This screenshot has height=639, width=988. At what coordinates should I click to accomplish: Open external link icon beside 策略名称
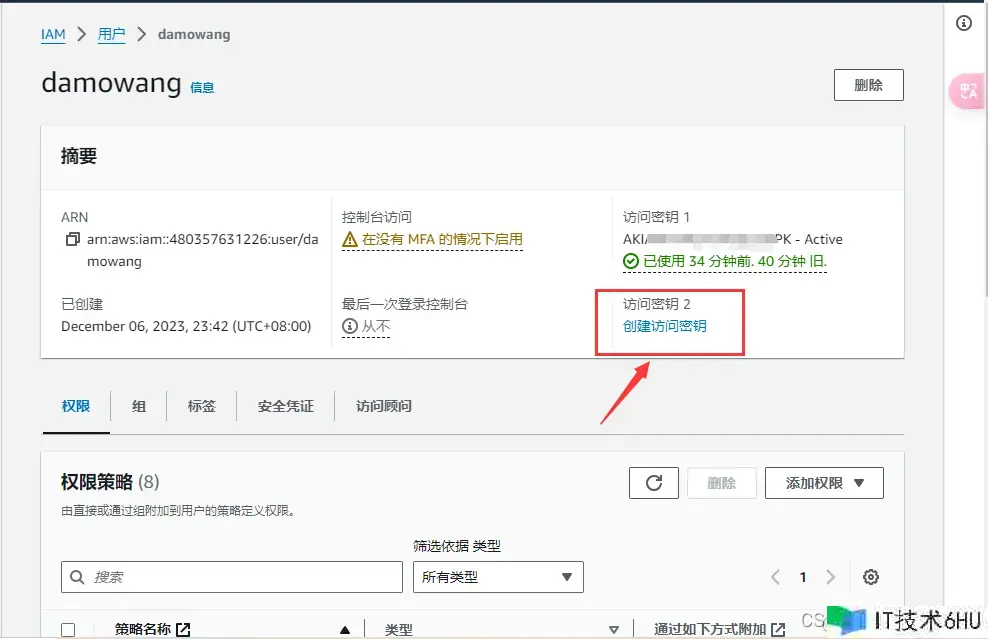click(x=183, y=629)
